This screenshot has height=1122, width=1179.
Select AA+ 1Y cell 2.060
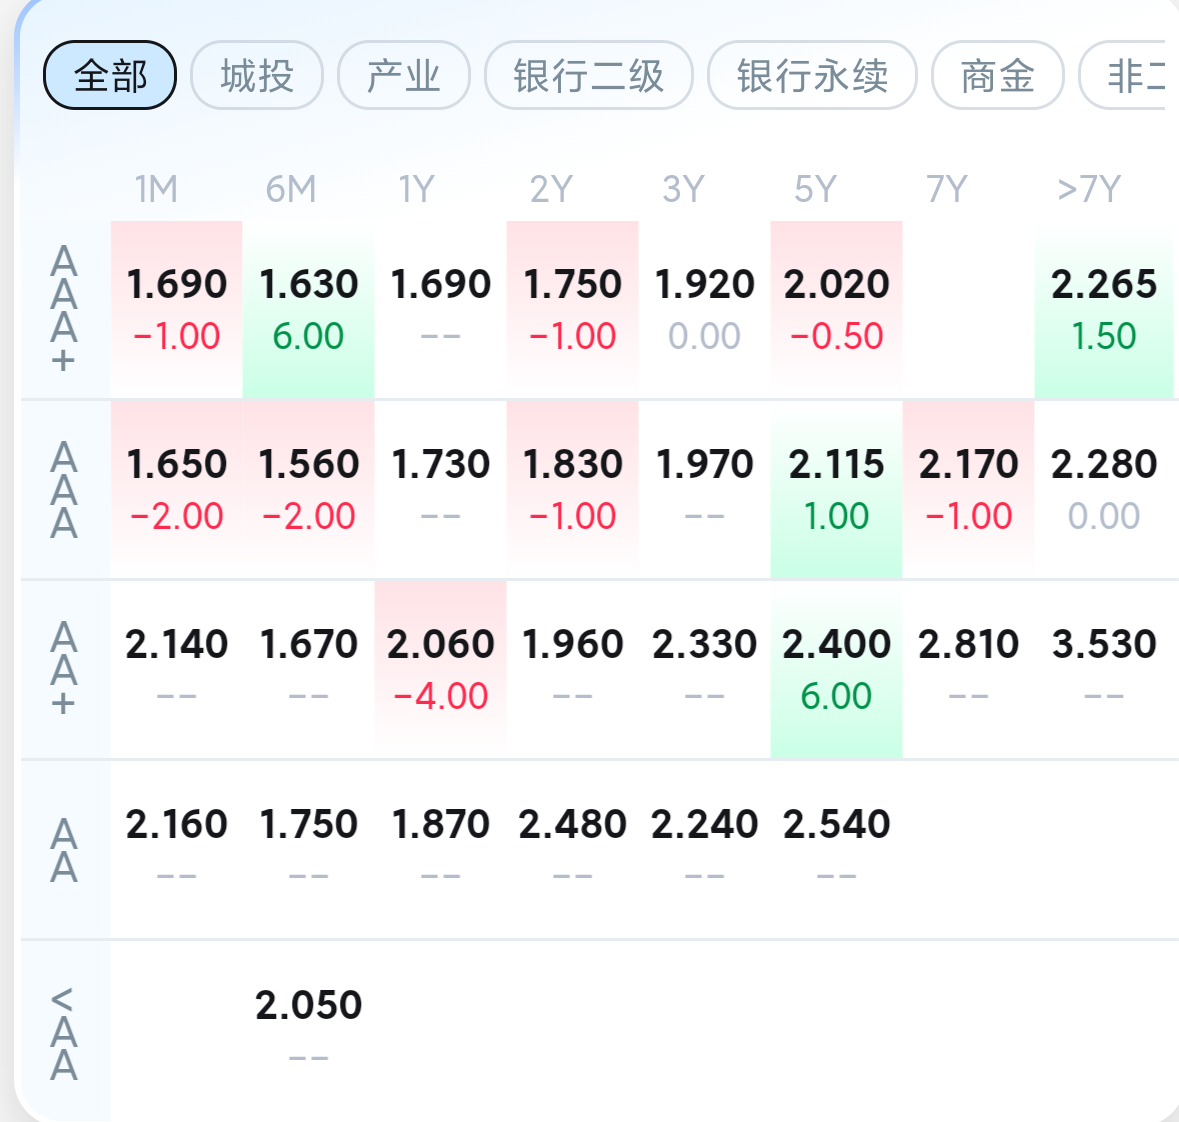(441, 668)
